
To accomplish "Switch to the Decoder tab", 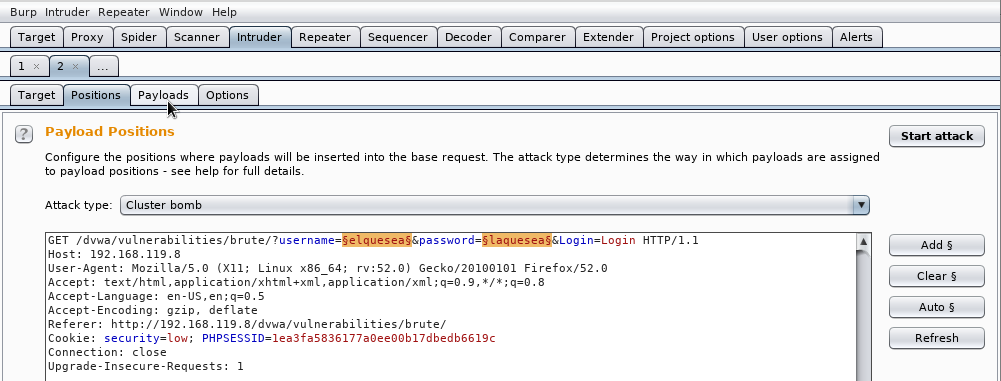I will coord(469,37).
